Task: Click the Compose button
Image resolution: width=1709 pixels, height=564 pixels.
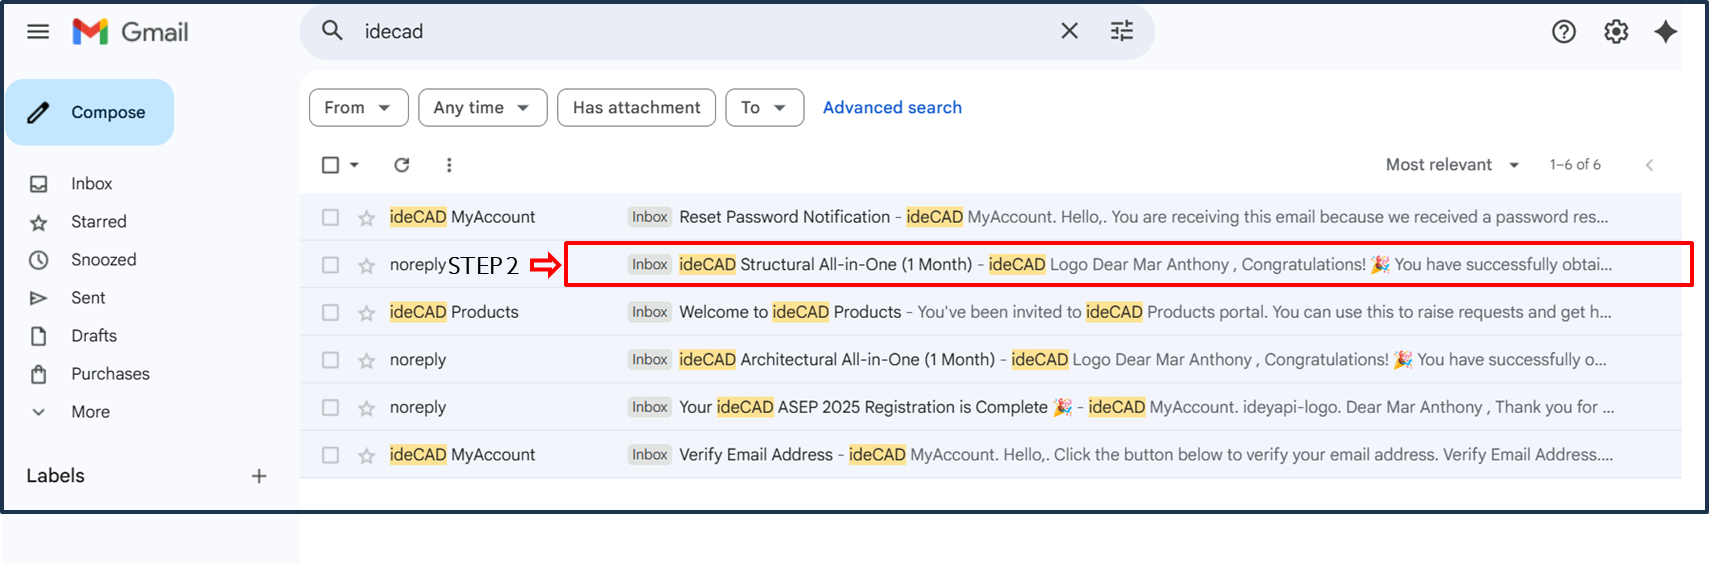Action: pyautogui.click(x=90, y=112)
